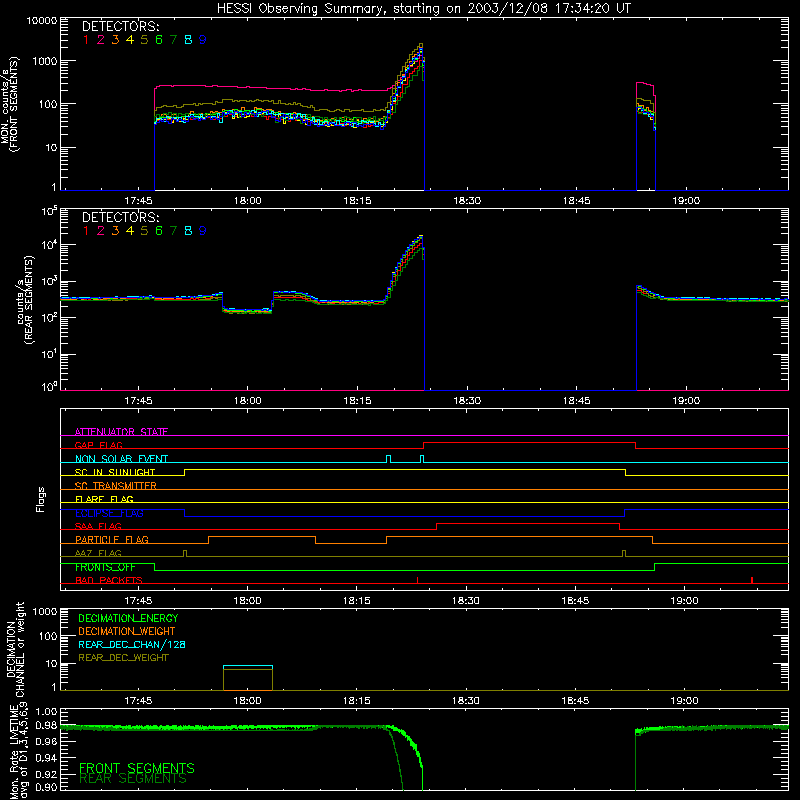Click counts/s (REAR SEGMENTS) axis title
This screenshot has height=800, width=800.
tap(25, 299)
